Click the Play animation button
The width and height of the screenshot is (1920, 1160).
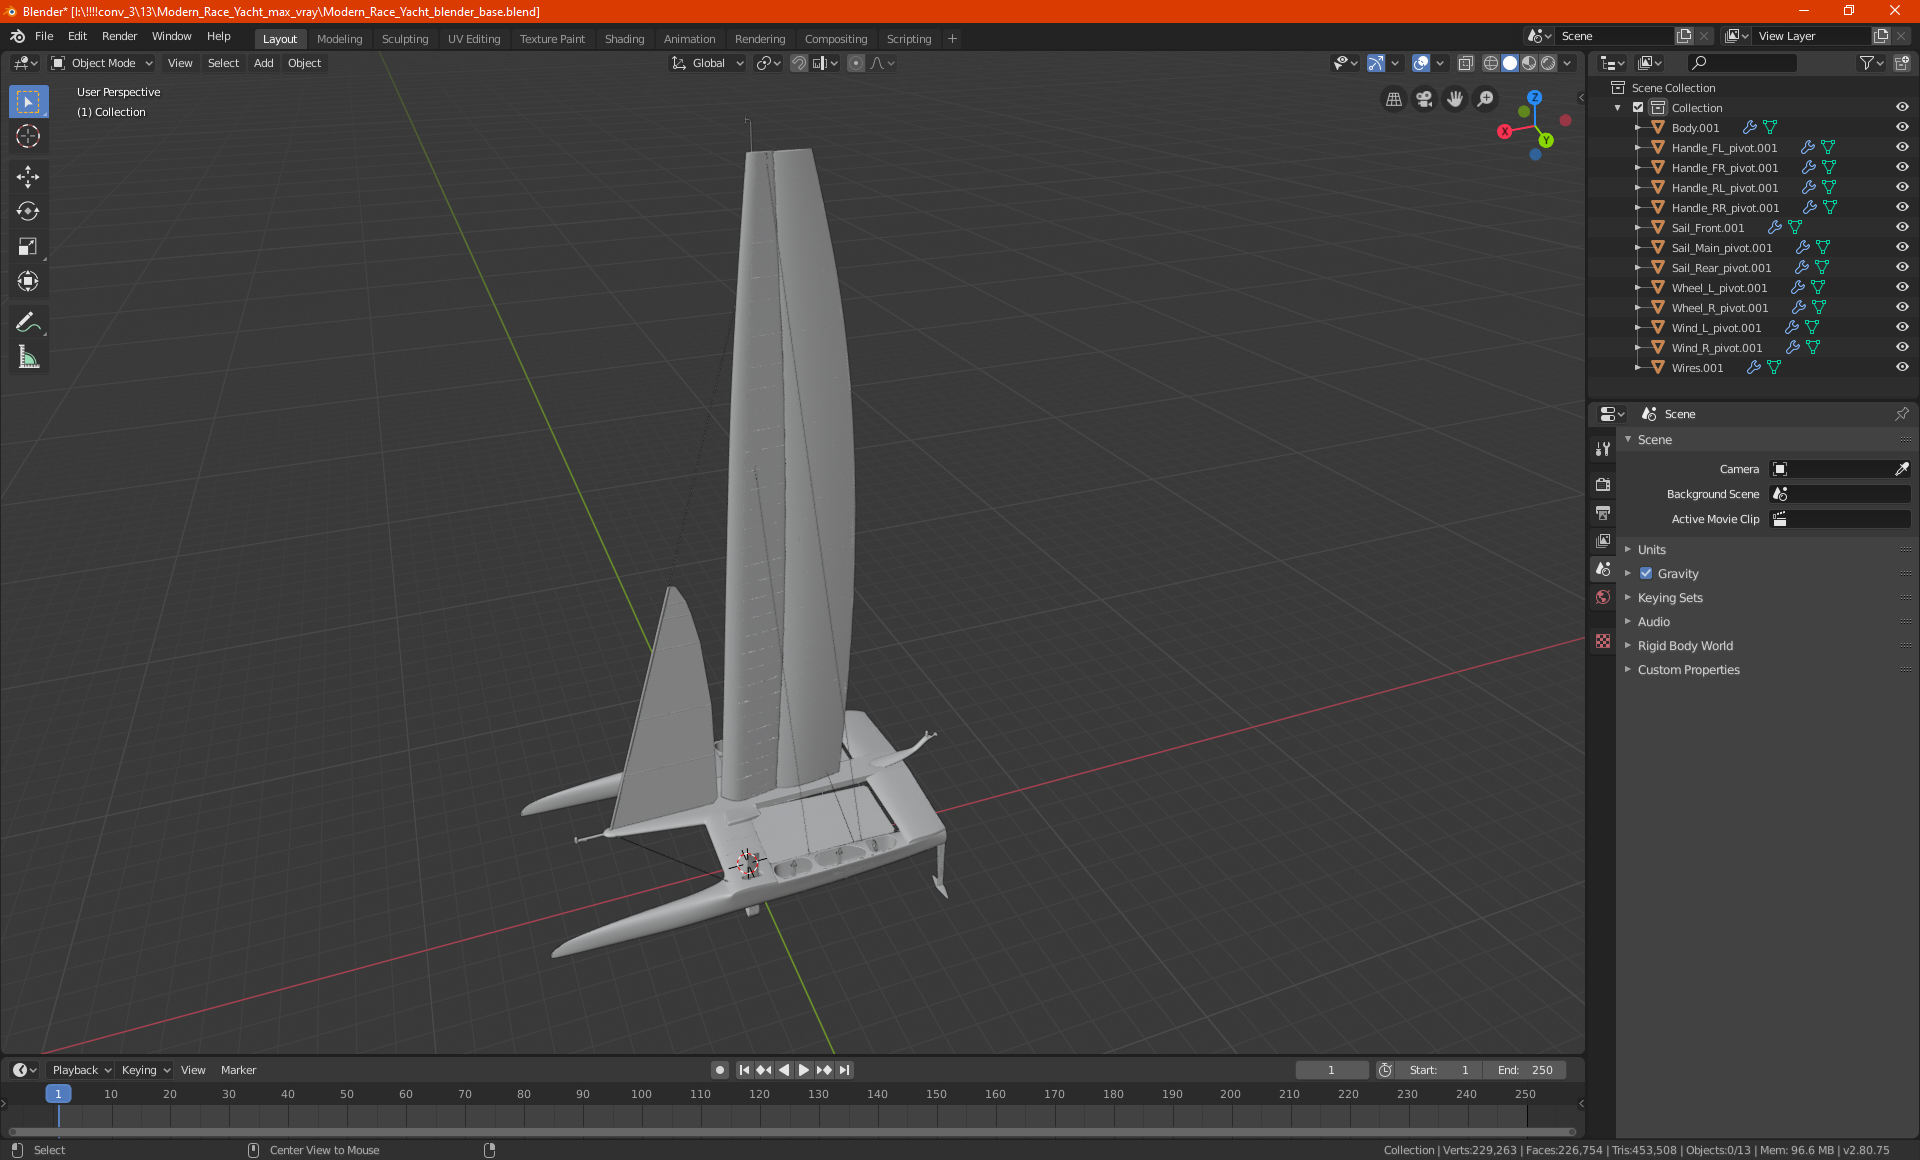point(804,1070)
